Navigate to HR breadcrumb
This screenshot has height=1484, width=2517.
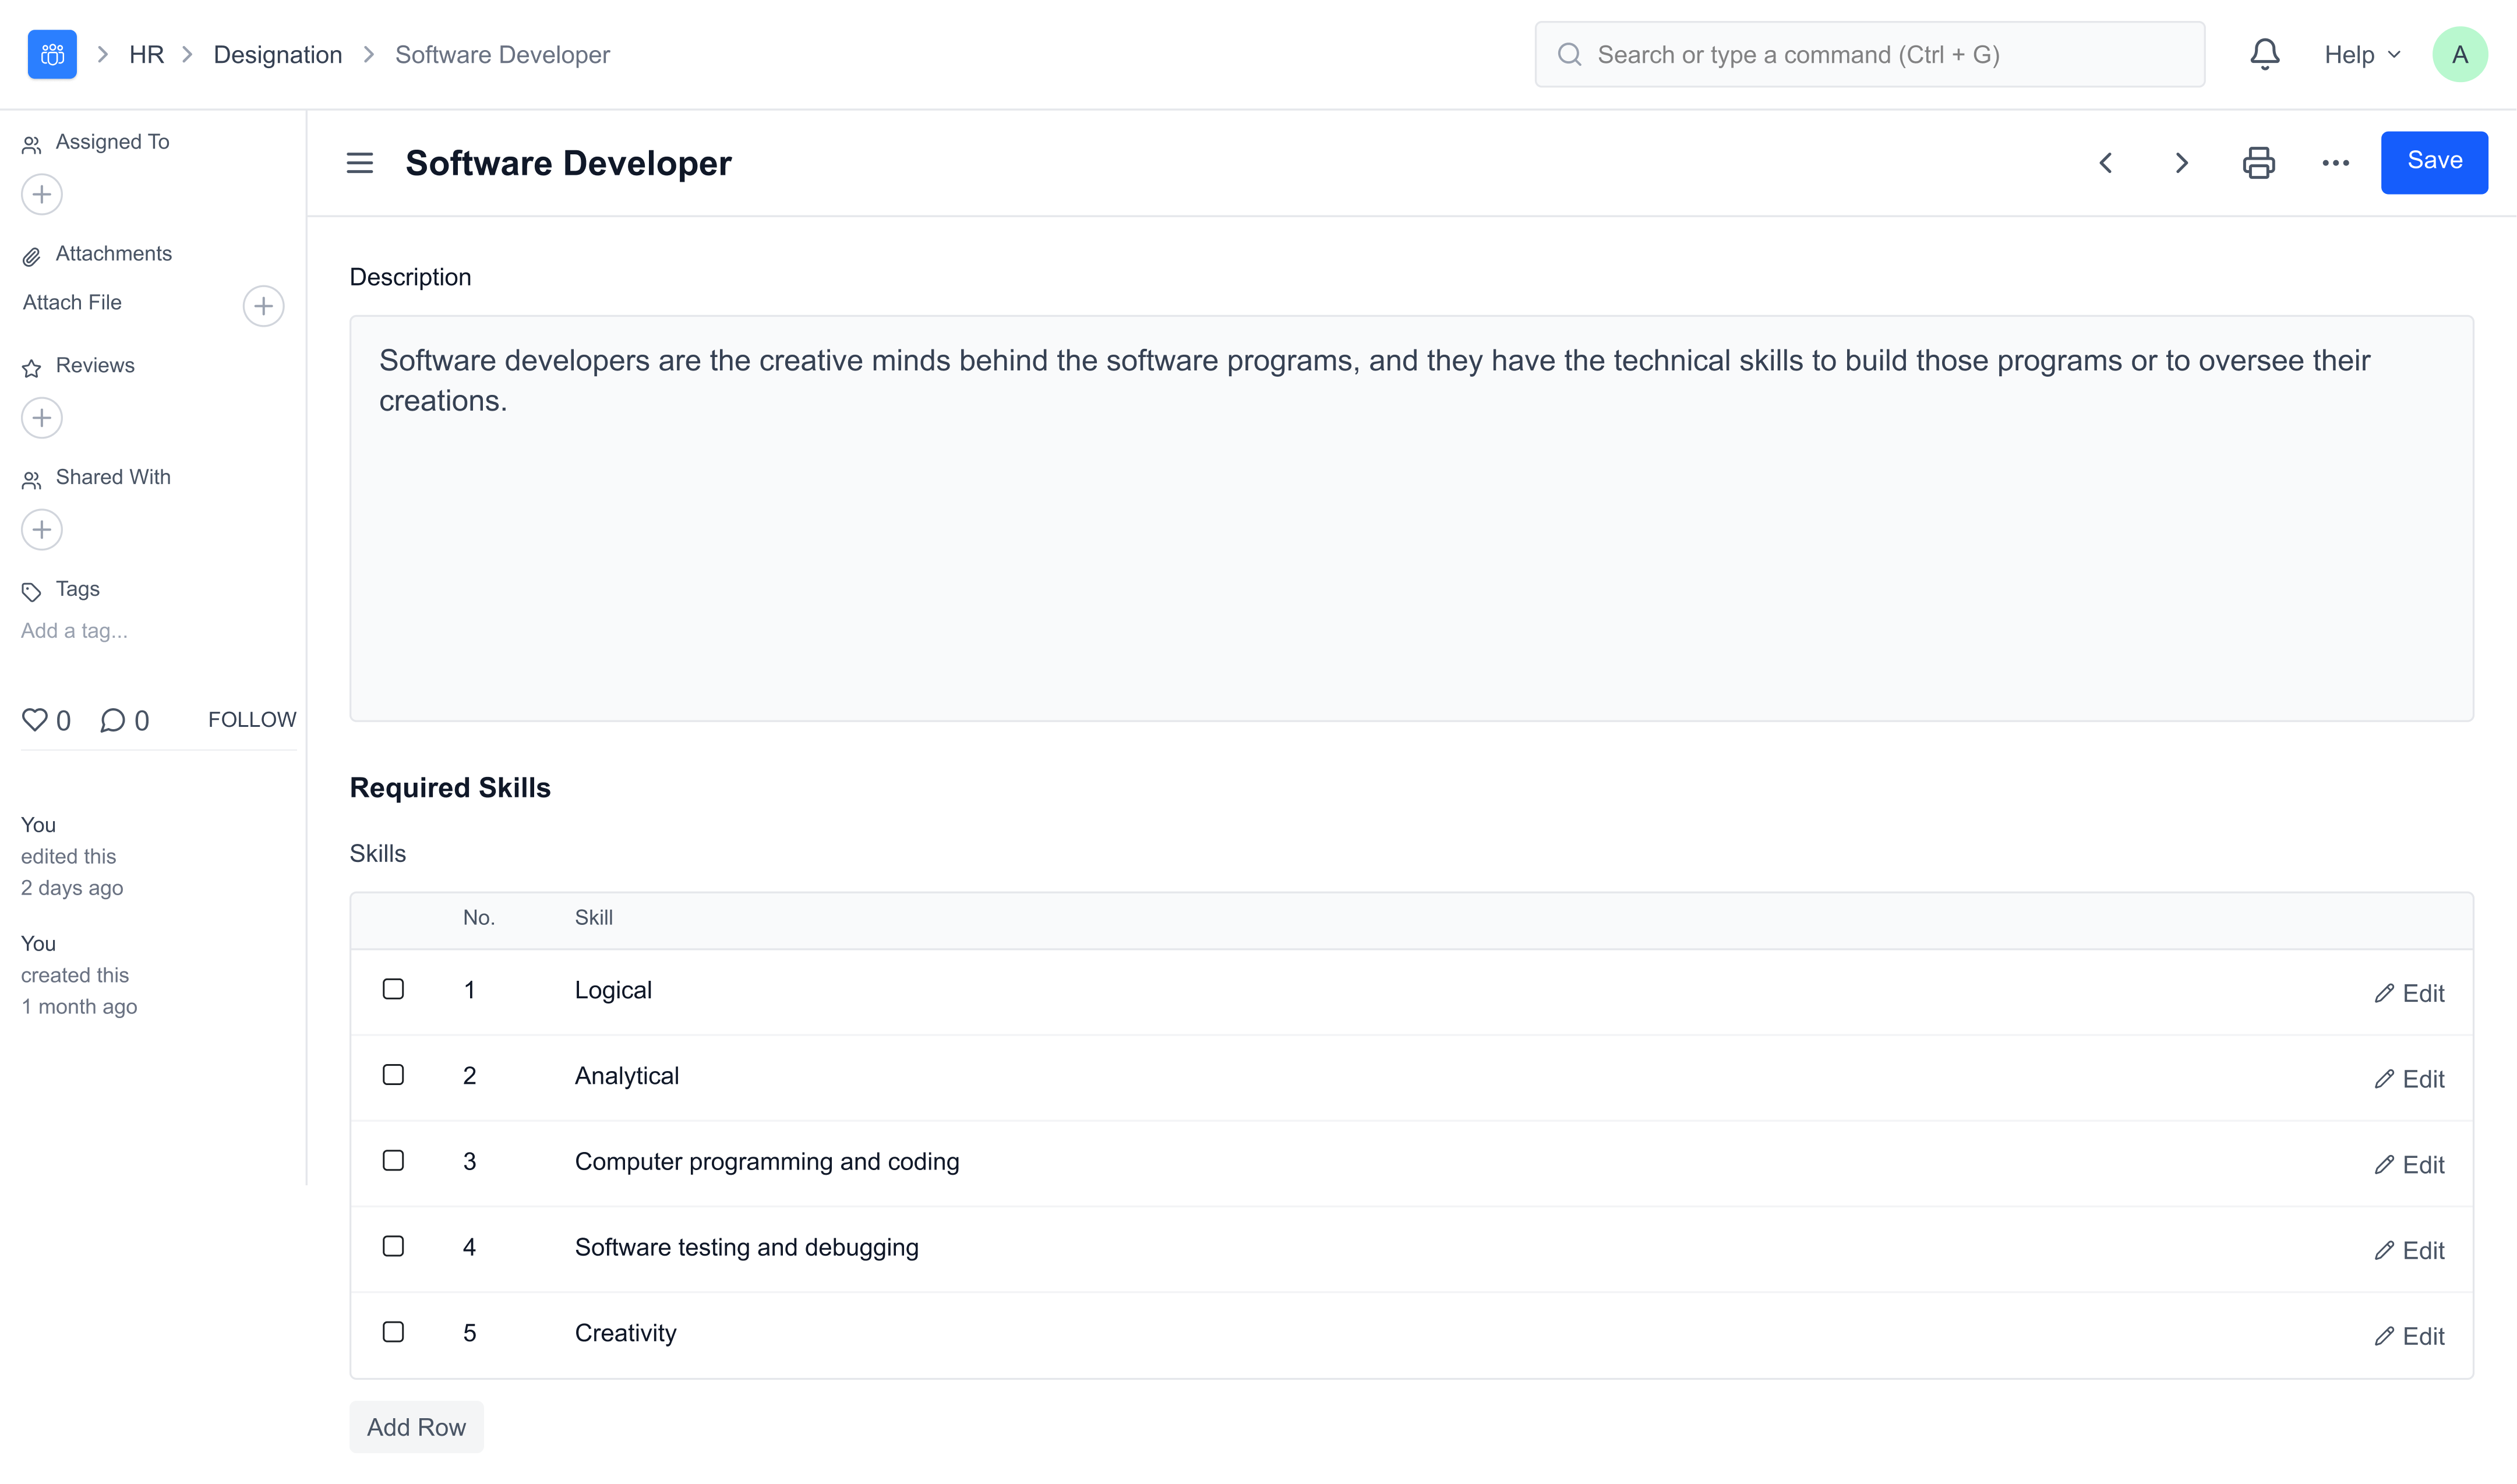(x=146, y=54)
